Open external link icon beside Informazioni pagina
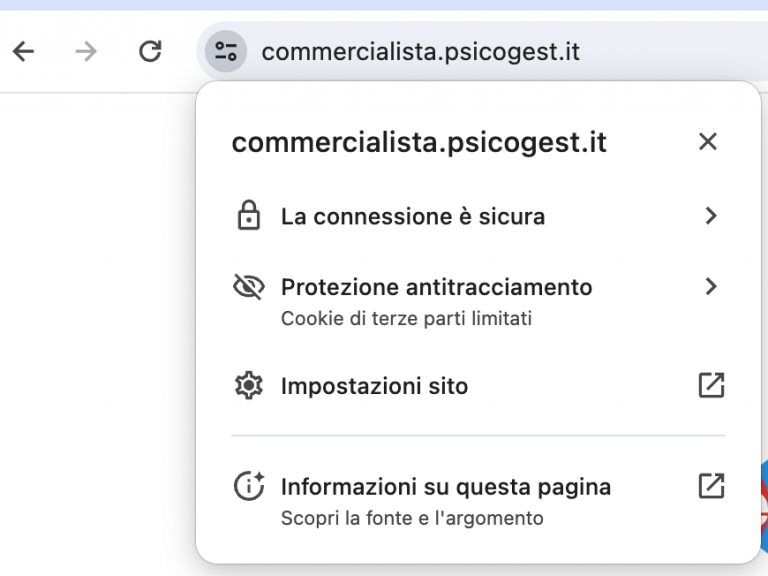The image size is (768, 576). coord(711,487)
